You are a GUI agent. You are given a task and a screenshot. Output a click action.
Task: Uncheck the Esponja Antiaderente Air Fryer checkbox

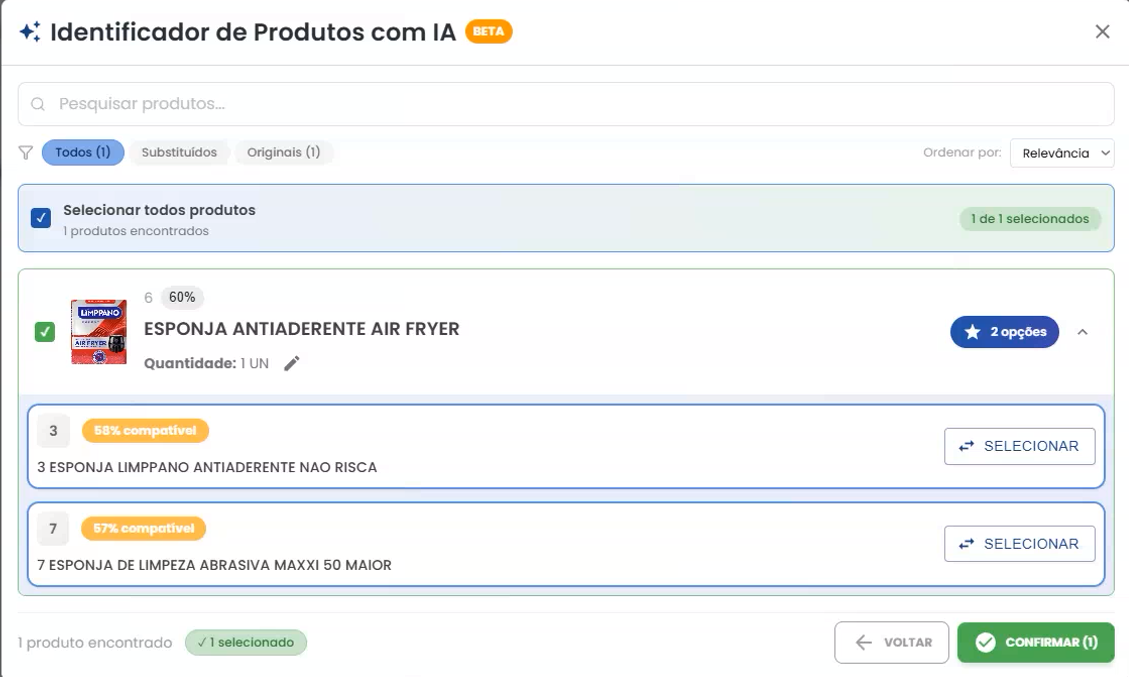(x=45, y=332)
